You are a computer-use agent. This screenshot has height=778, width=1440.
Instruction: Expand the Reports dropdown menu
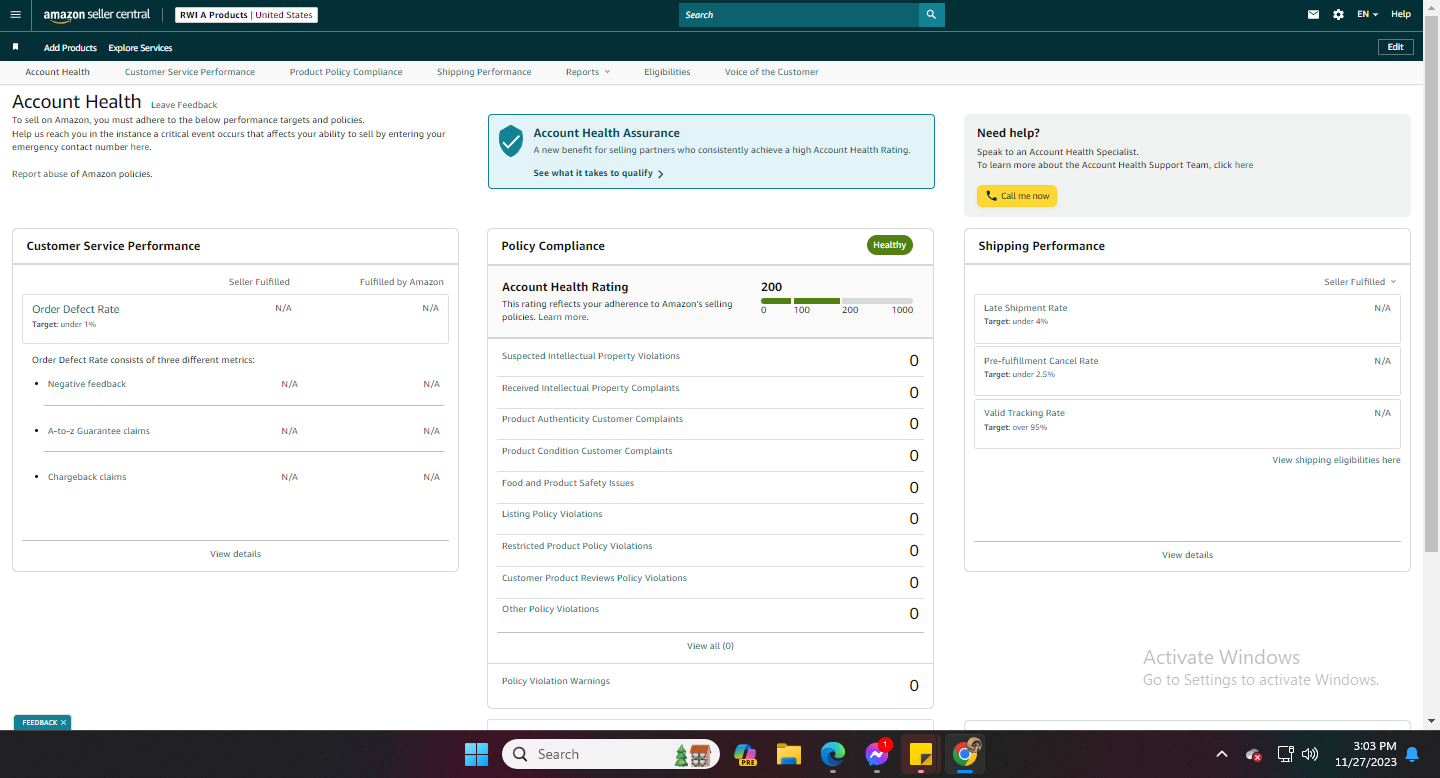[587, 72]
